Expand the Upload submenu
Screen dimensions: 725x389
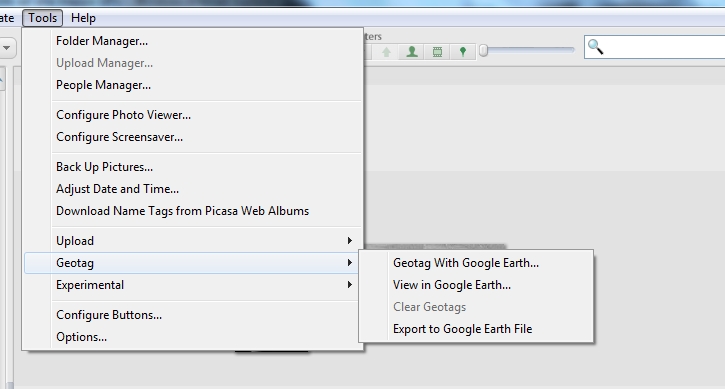point(193,241)
